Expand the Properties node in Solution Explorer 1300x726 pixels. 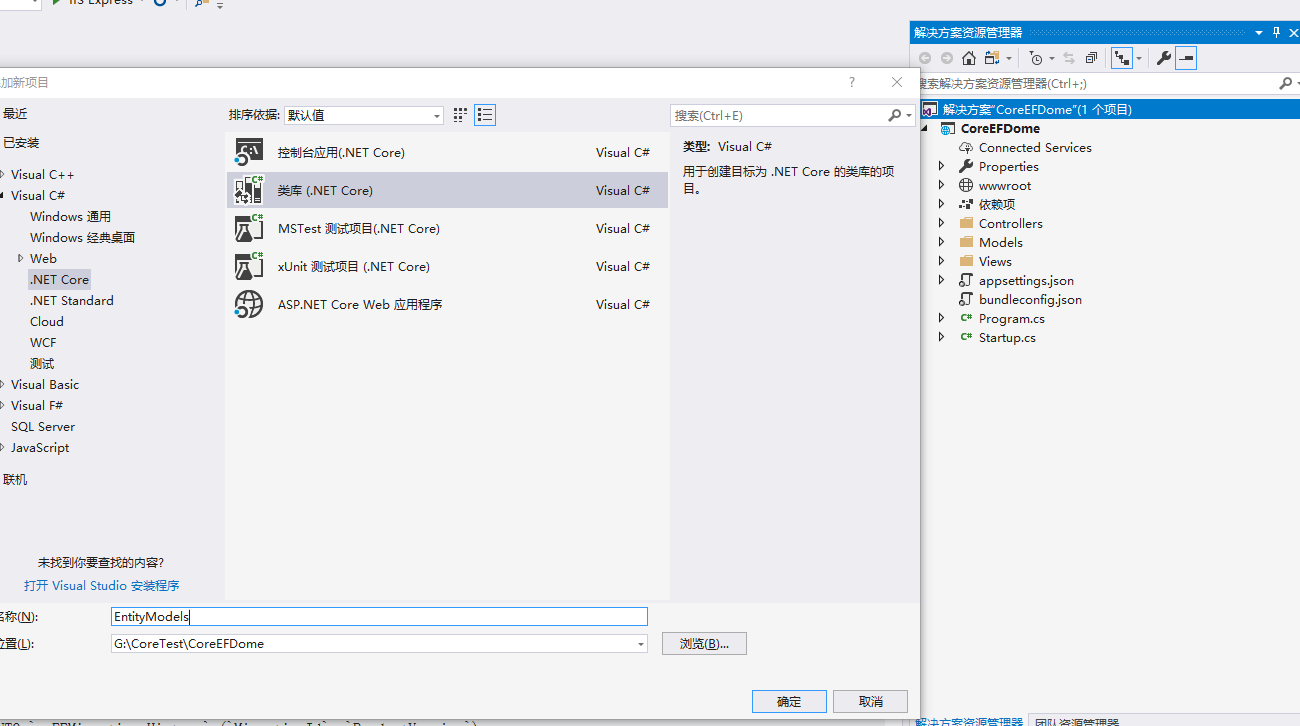click(941, 167)
